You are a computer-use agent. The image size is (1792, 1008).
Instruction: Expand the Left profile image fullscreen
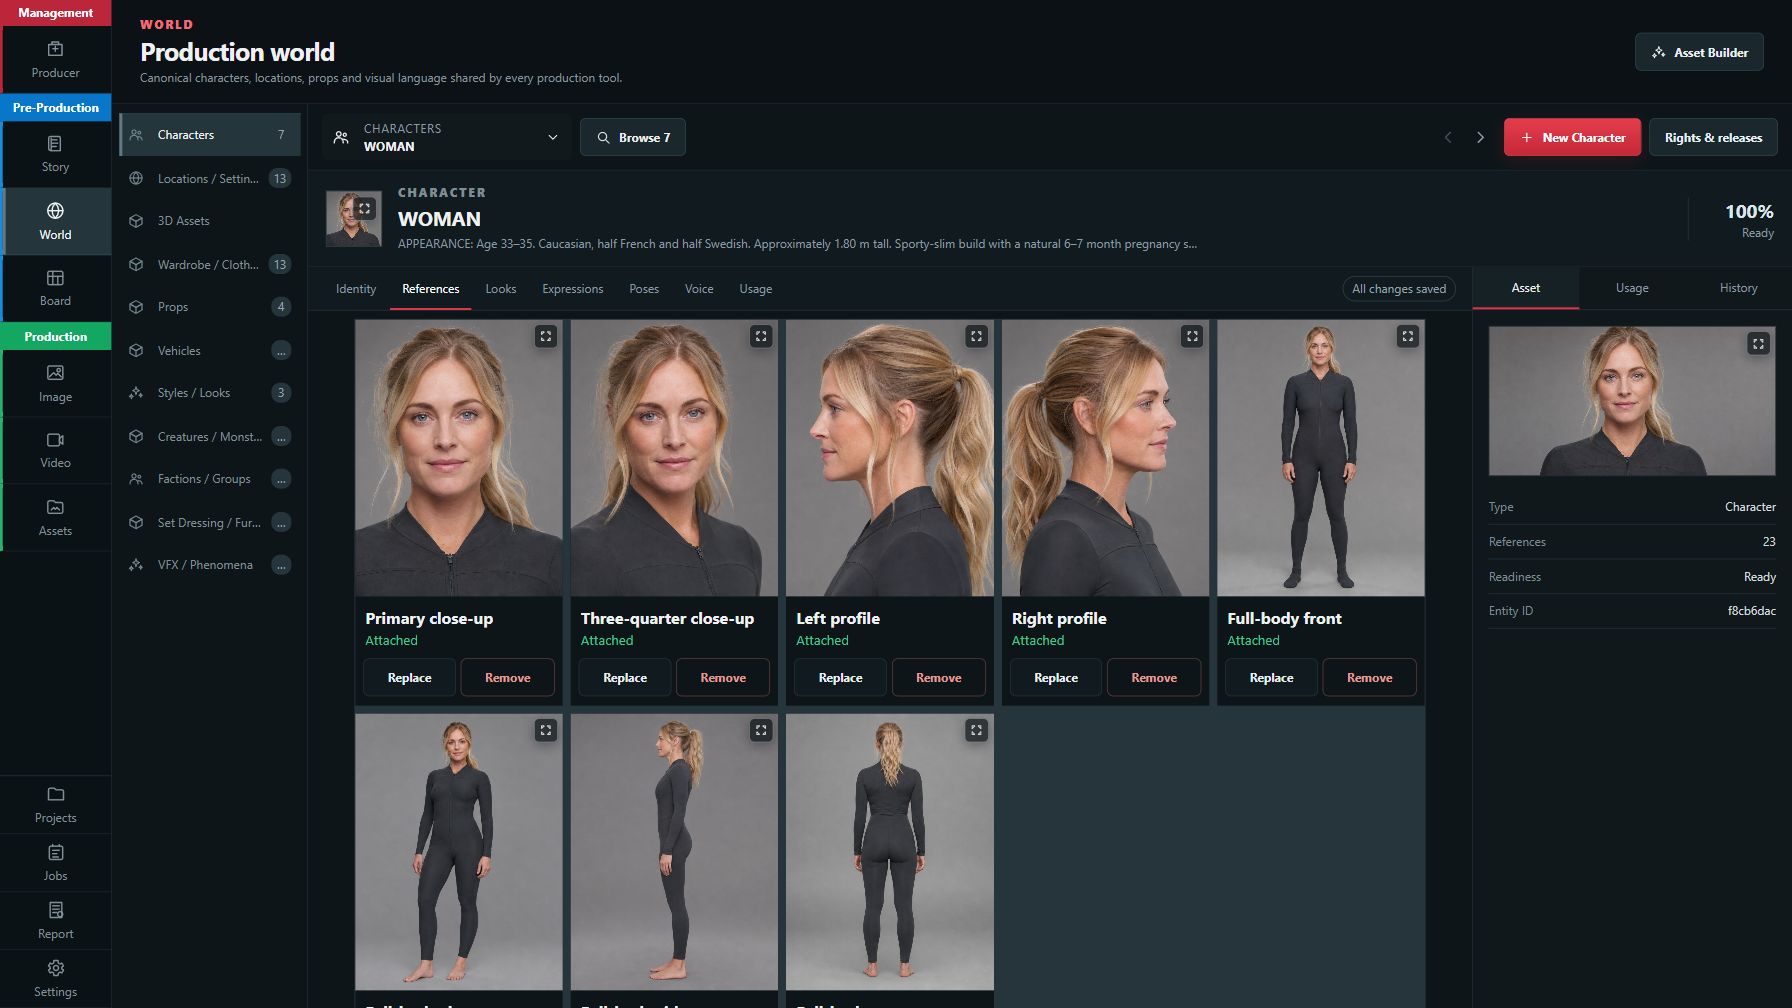point(977,337)
